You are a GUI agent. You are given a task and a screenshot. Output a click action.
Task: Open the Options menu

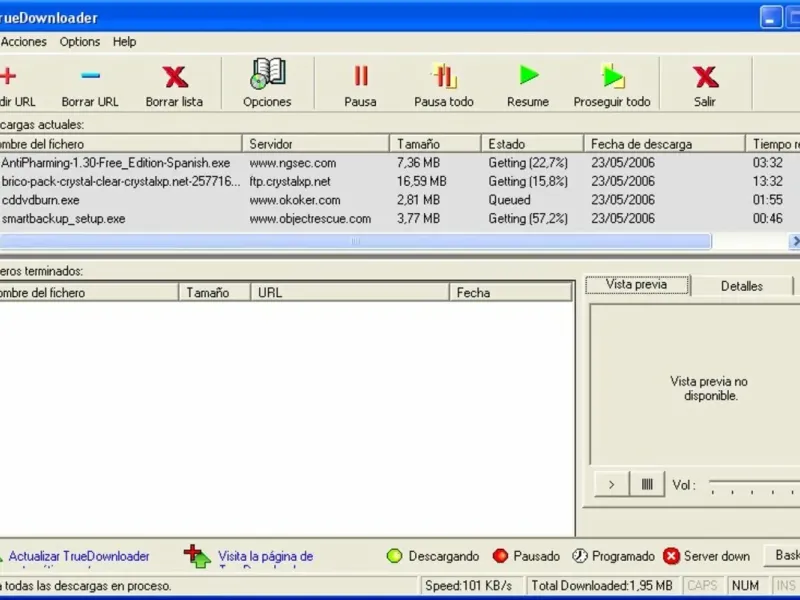80,42
